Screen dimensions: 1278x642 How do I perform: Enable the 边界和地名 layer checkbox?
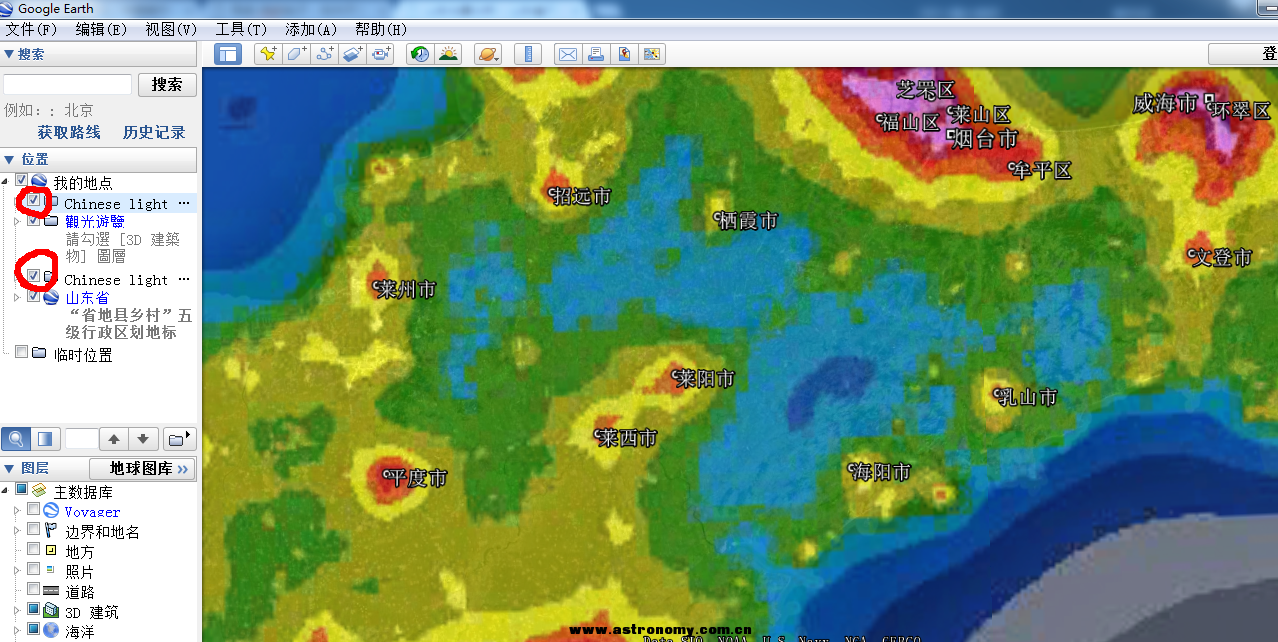34,529
